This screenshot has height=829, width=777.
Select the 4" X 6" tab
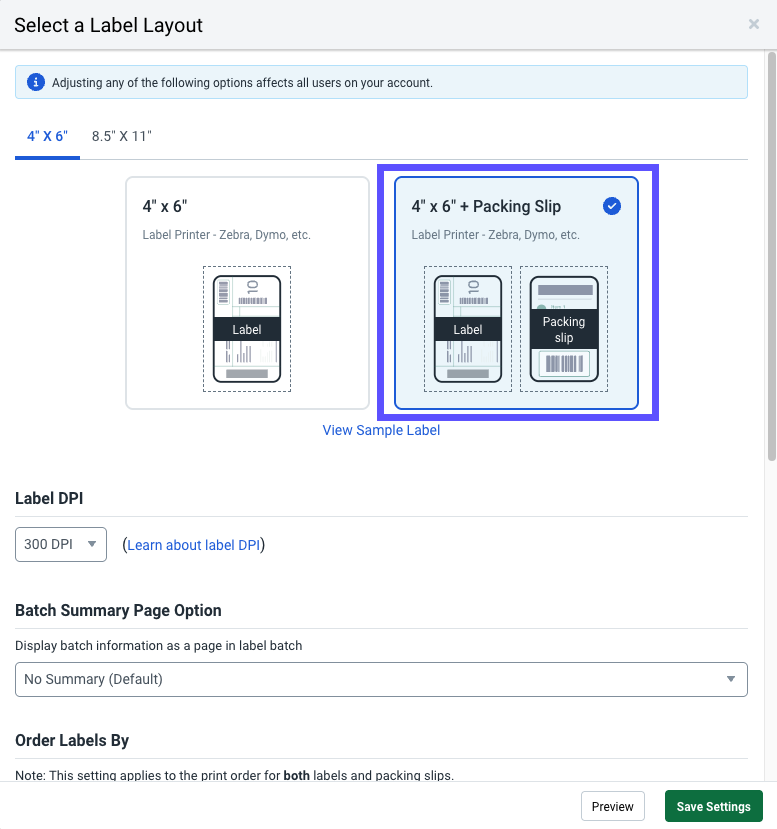point(46,135)
